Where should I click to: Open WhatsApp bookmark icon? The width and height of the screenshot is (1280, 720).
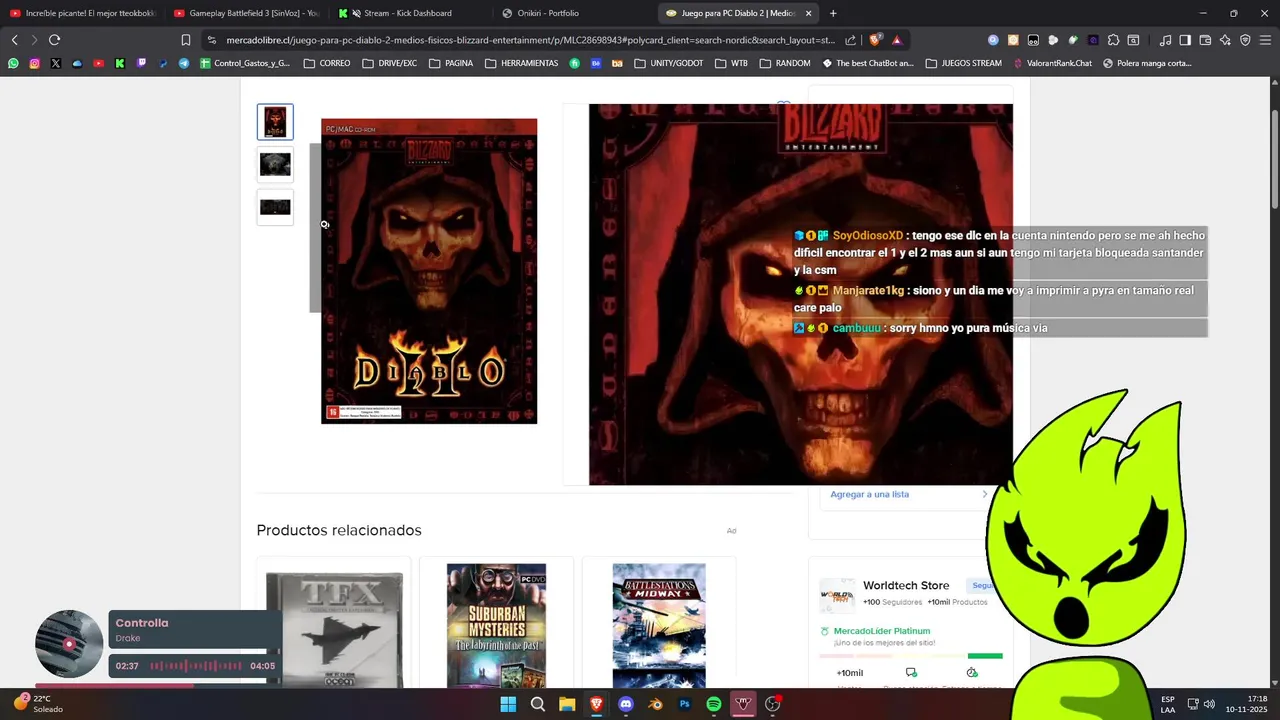13,63
